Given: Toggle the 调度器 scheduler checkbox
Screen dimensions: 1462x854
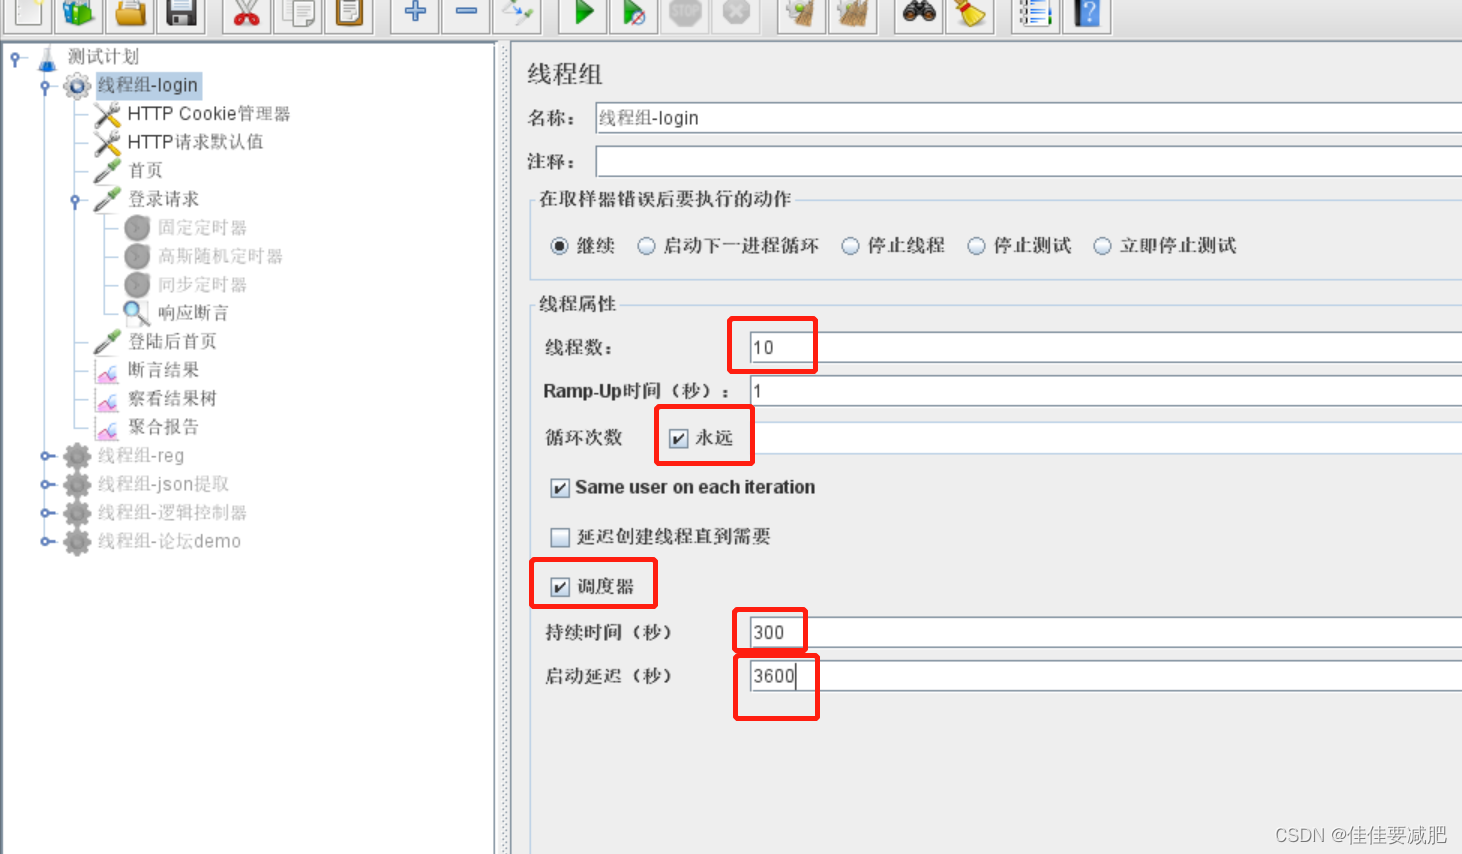Looking at the screenshot, I should pos(561,587).
